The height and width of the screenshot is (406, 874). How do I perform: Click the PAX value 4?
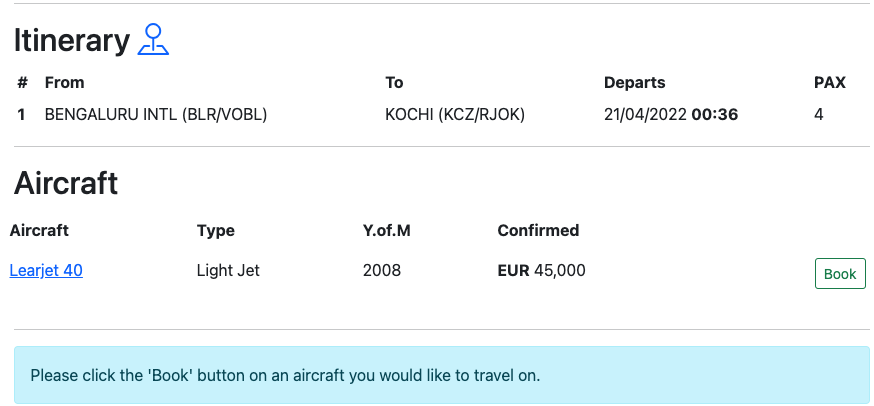[x=819, y=115]
